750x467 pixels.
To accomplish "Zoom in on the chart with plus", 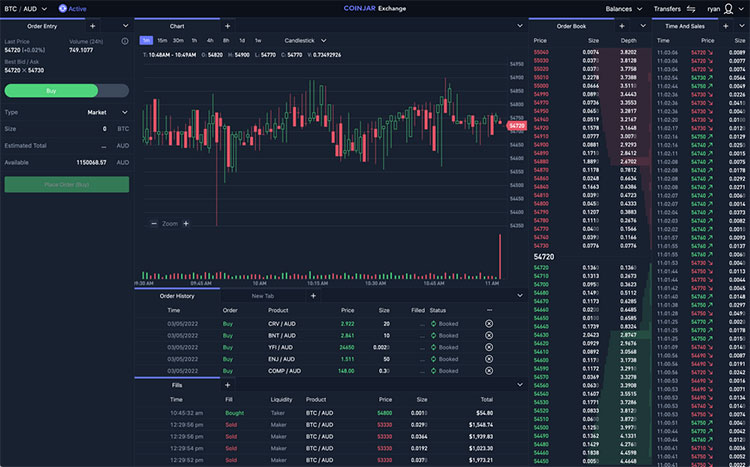I will click(186, 224).
